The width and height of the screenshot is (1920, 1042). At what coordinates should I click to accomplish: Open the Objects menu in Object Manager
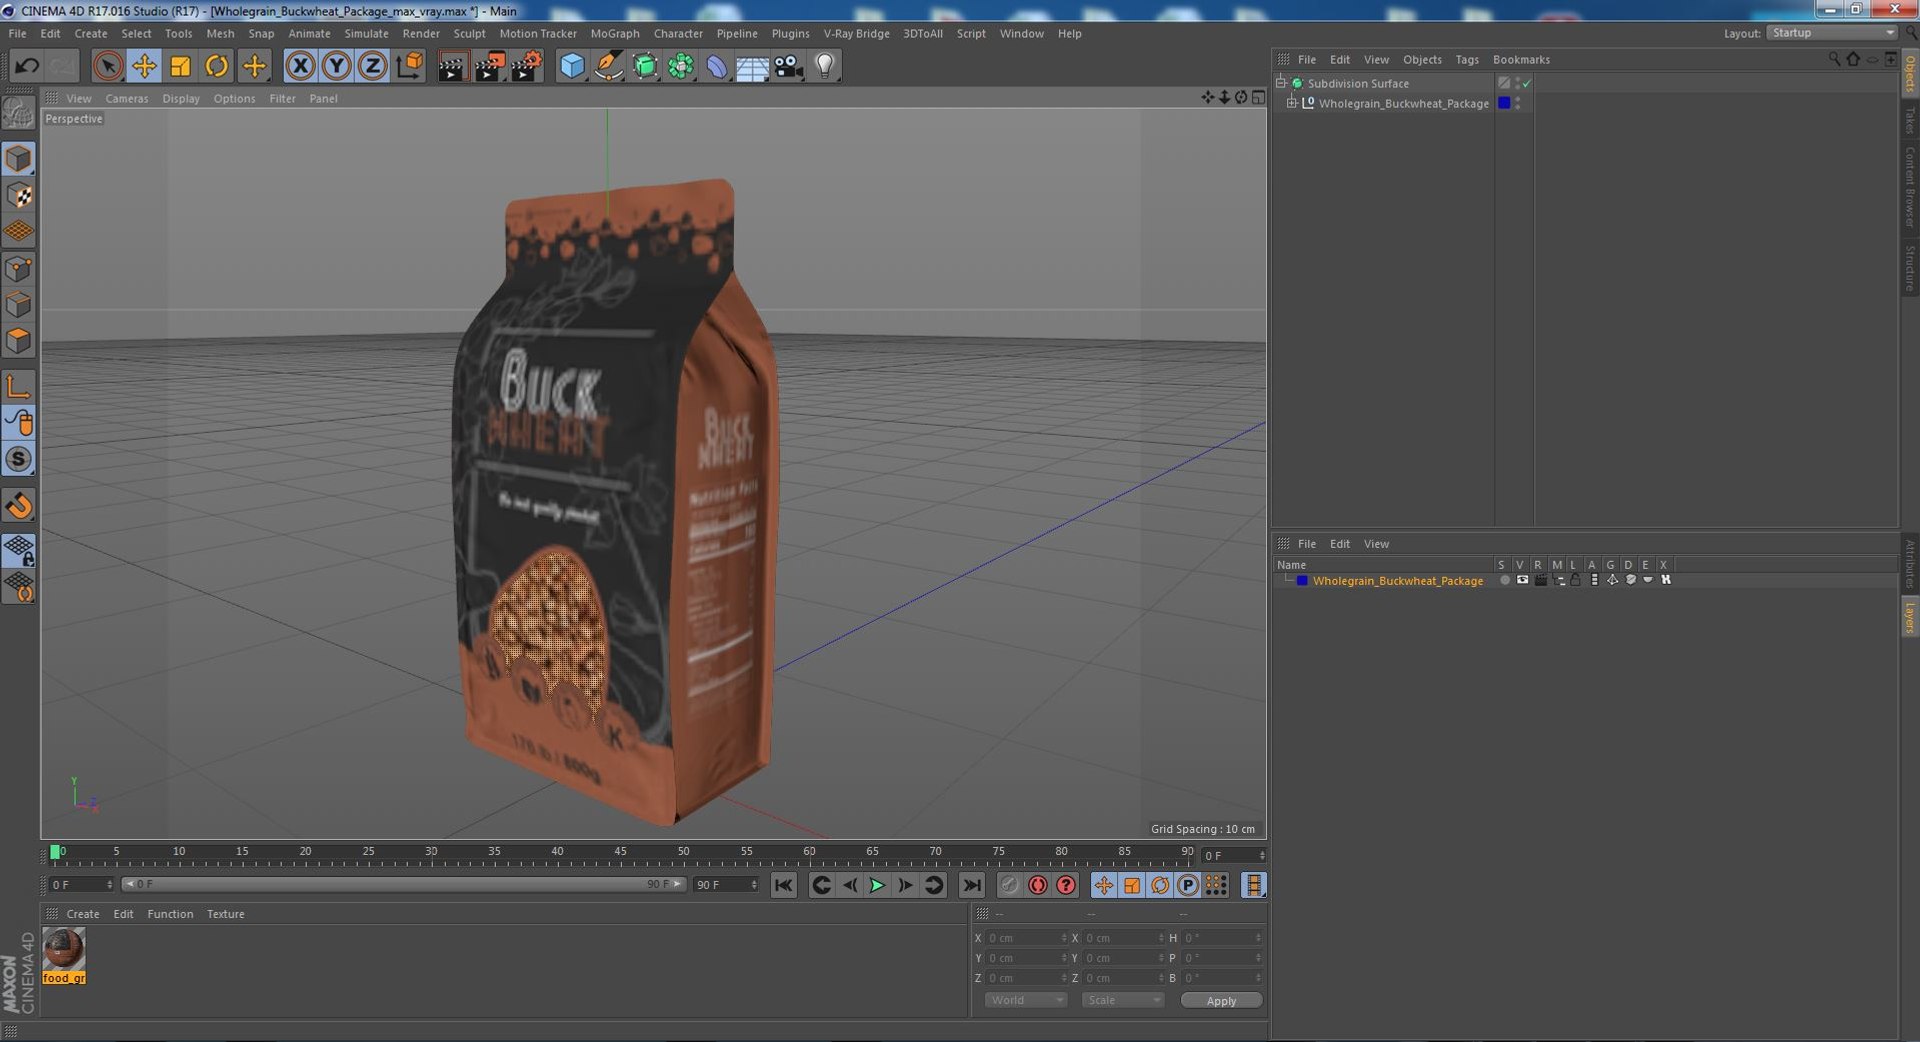coord(1422,60)
